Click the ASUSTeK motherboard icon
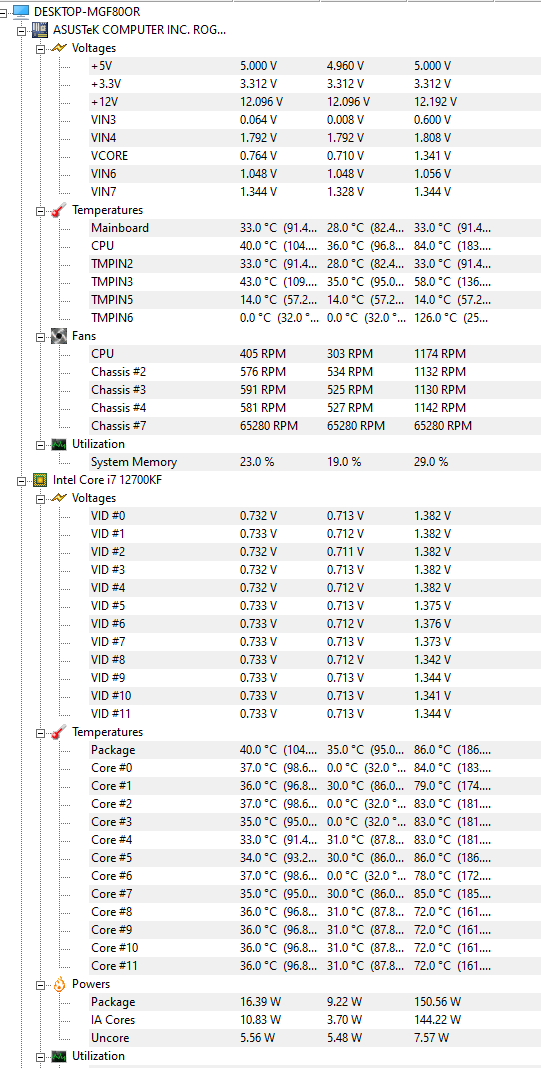541x1068 pixels. 40,30
